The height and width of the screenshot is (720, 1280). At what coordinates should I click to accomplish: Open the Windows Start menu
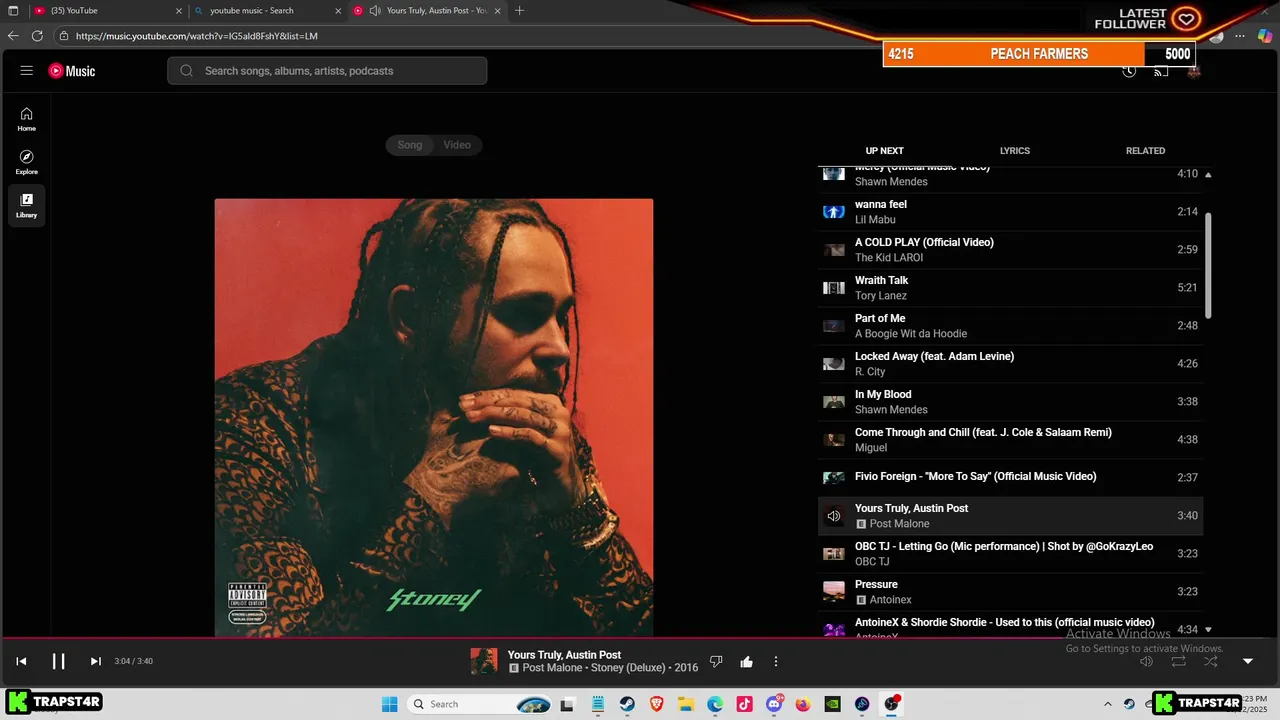390,704
